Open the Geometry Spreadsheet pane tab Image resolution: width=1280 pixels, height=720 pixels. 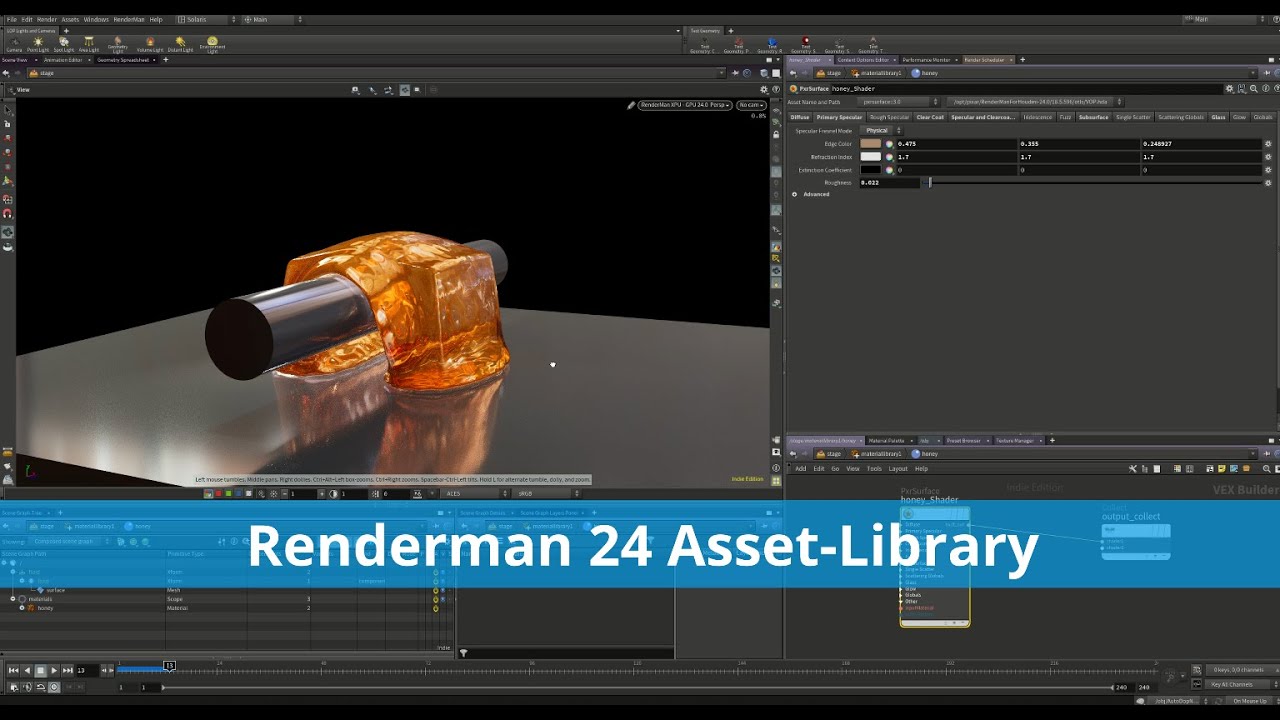(x=123, y=60)
